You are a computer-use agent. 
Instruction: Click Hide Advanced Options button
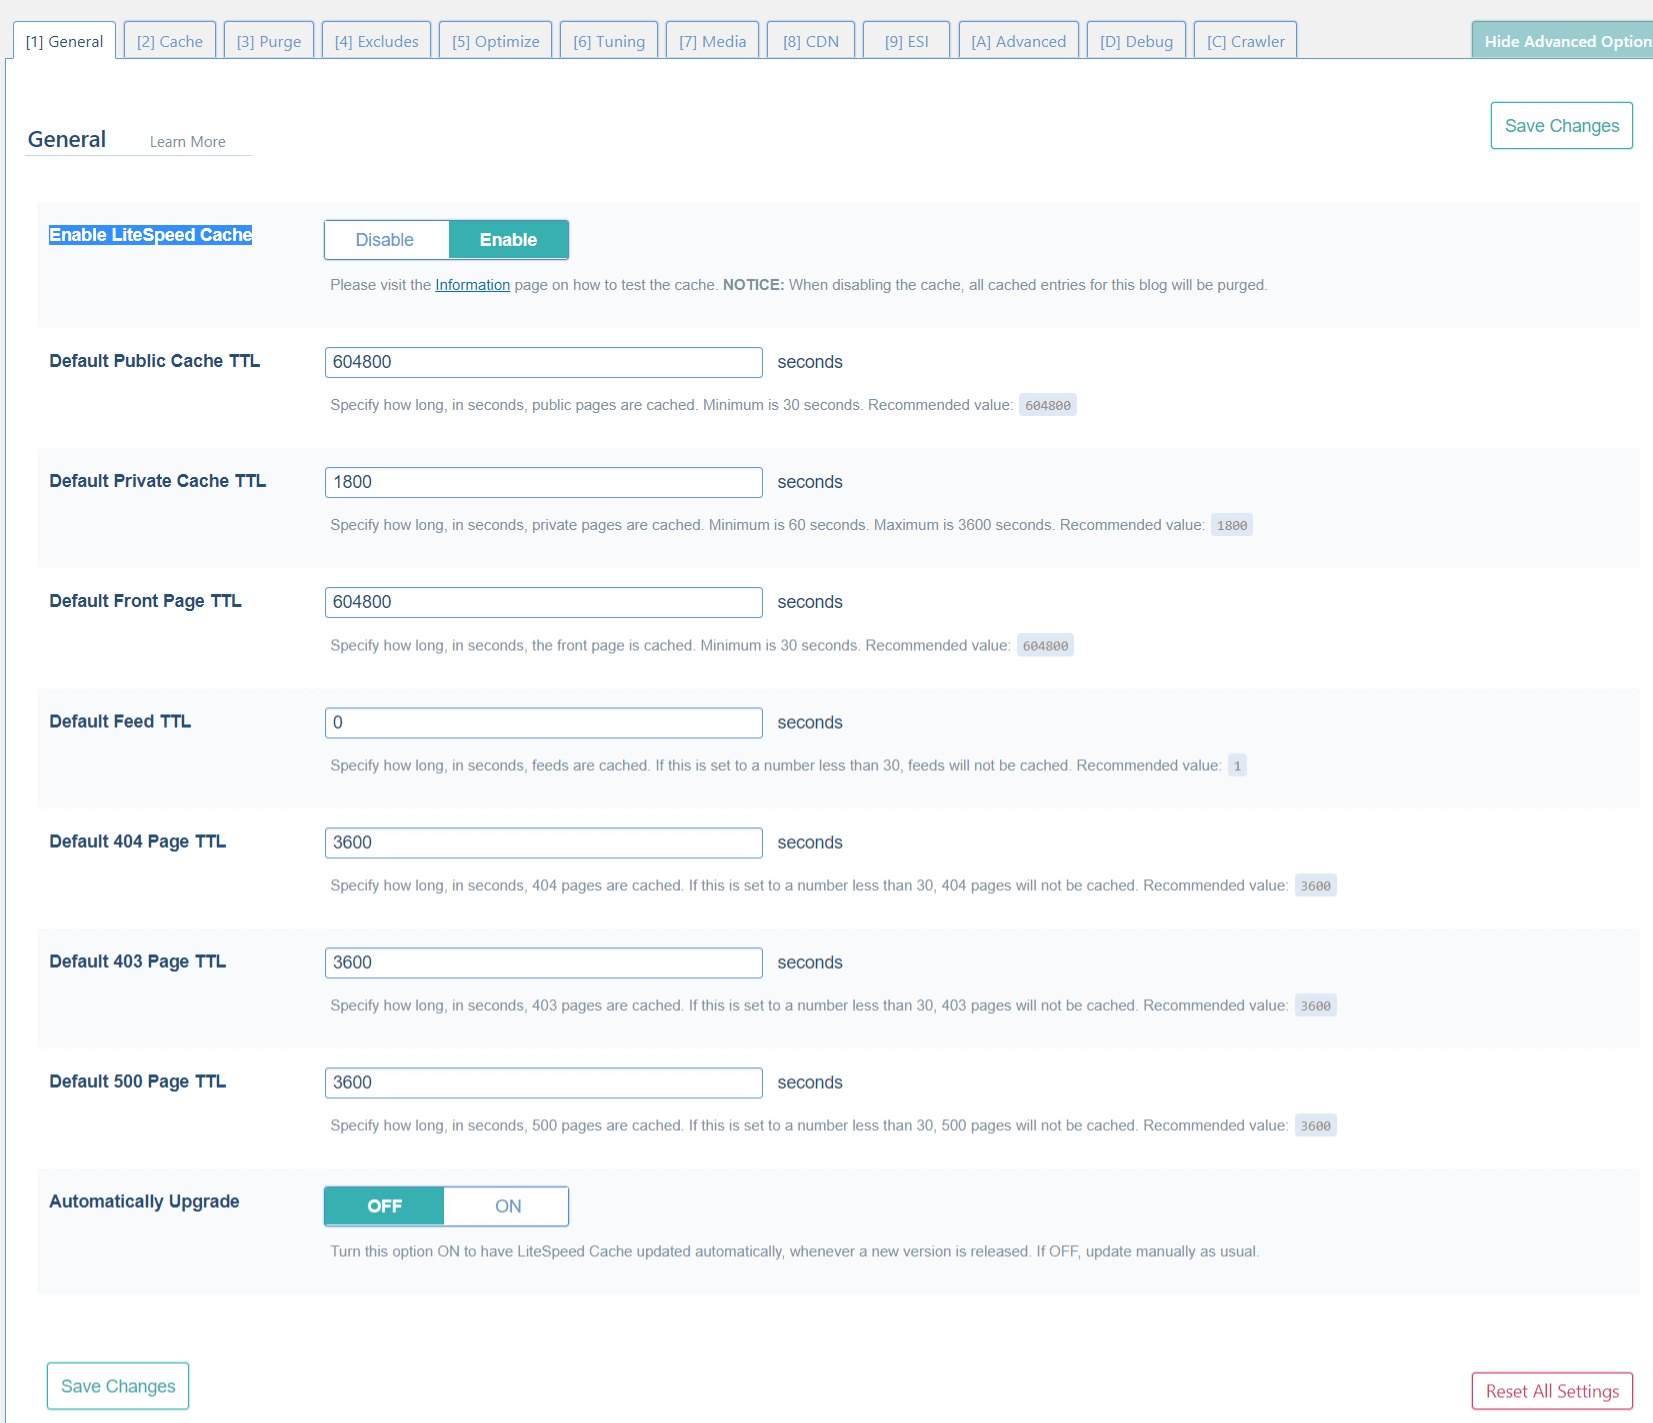click(1562, 41)
